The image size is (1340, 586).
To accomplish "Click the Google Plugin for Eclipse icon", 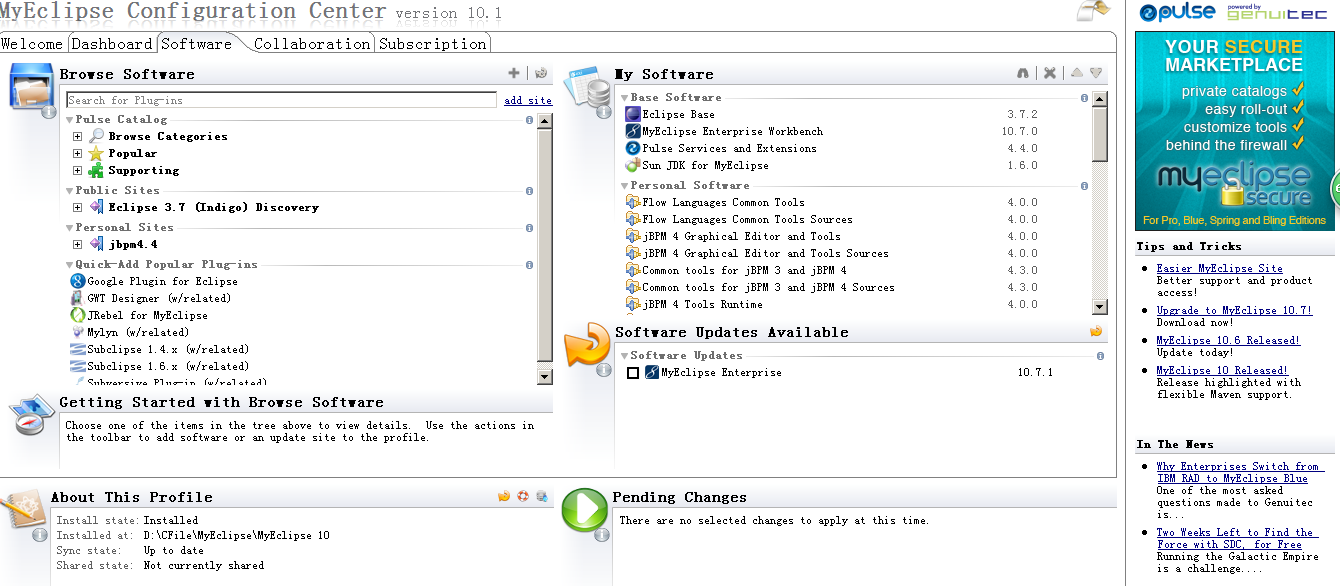I will [x=78, y=281].
